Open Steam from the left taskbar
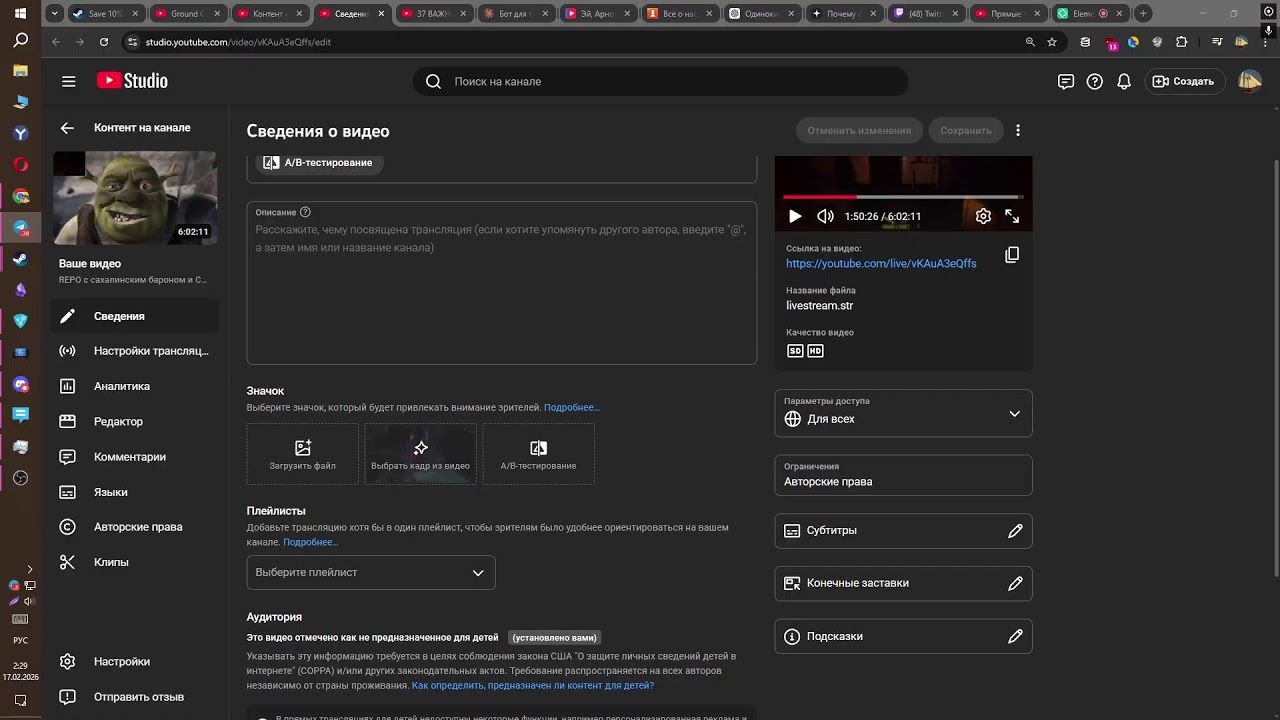This screenshot has height=720, width=1280. tap(20, 259)
